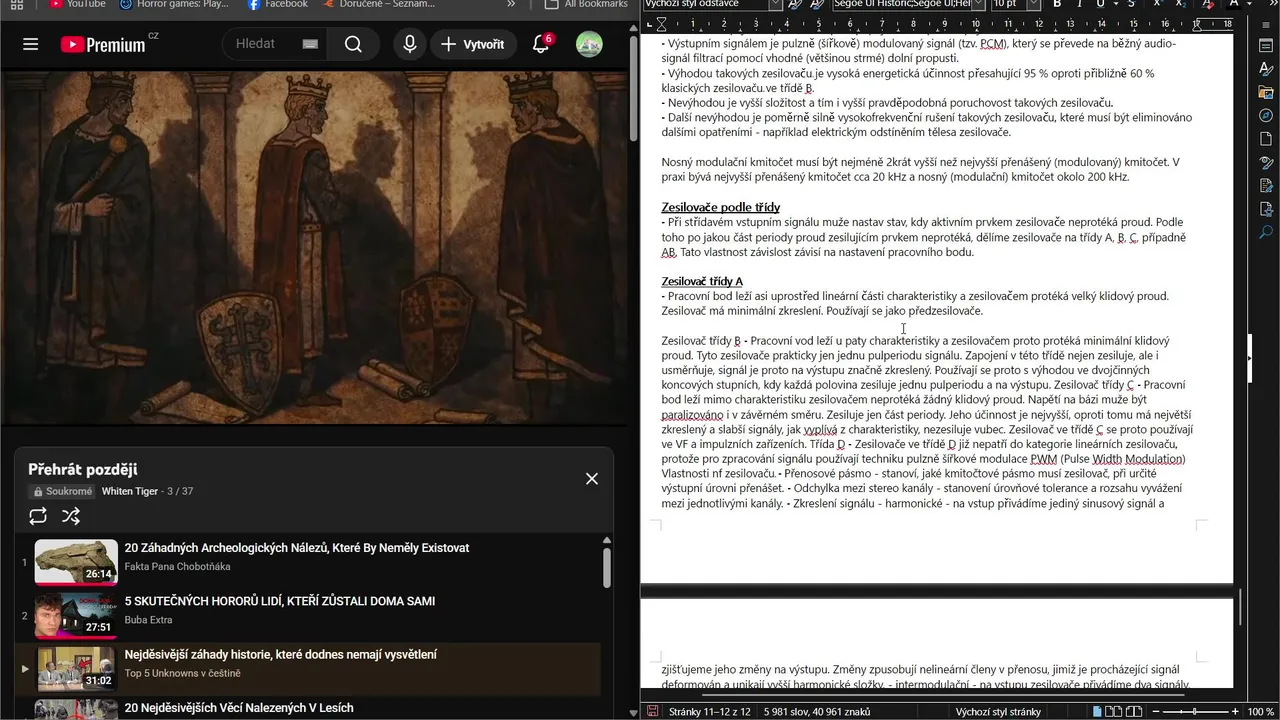1280x720 pixels.
Task: Activate voice search microphone on YouTube
Action: click(x=410, y=44)
